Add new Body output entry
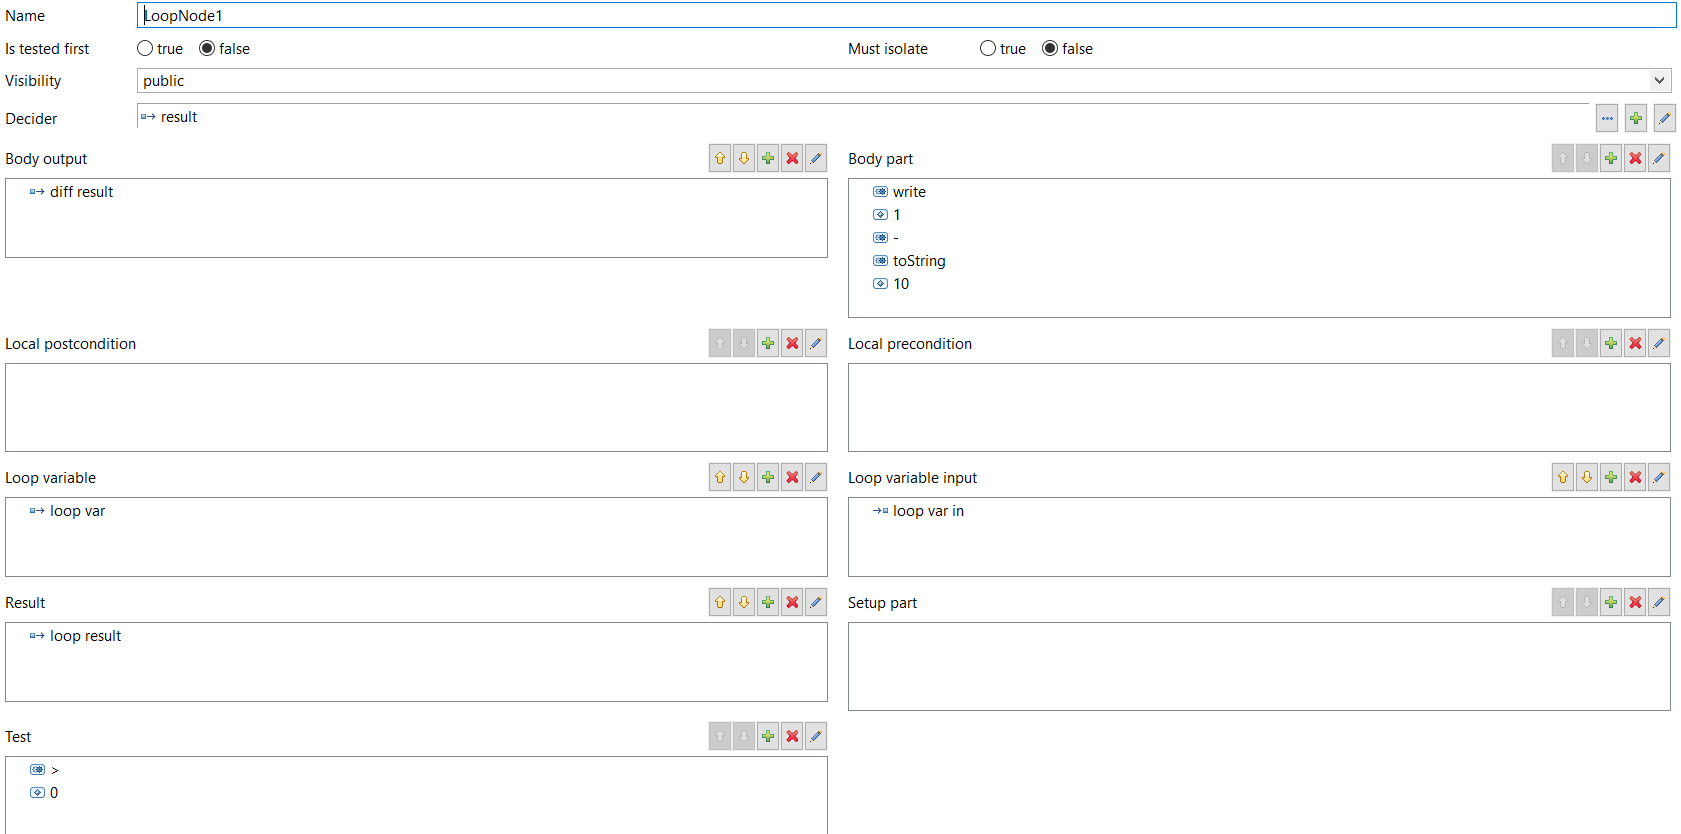 coord(768,158)
